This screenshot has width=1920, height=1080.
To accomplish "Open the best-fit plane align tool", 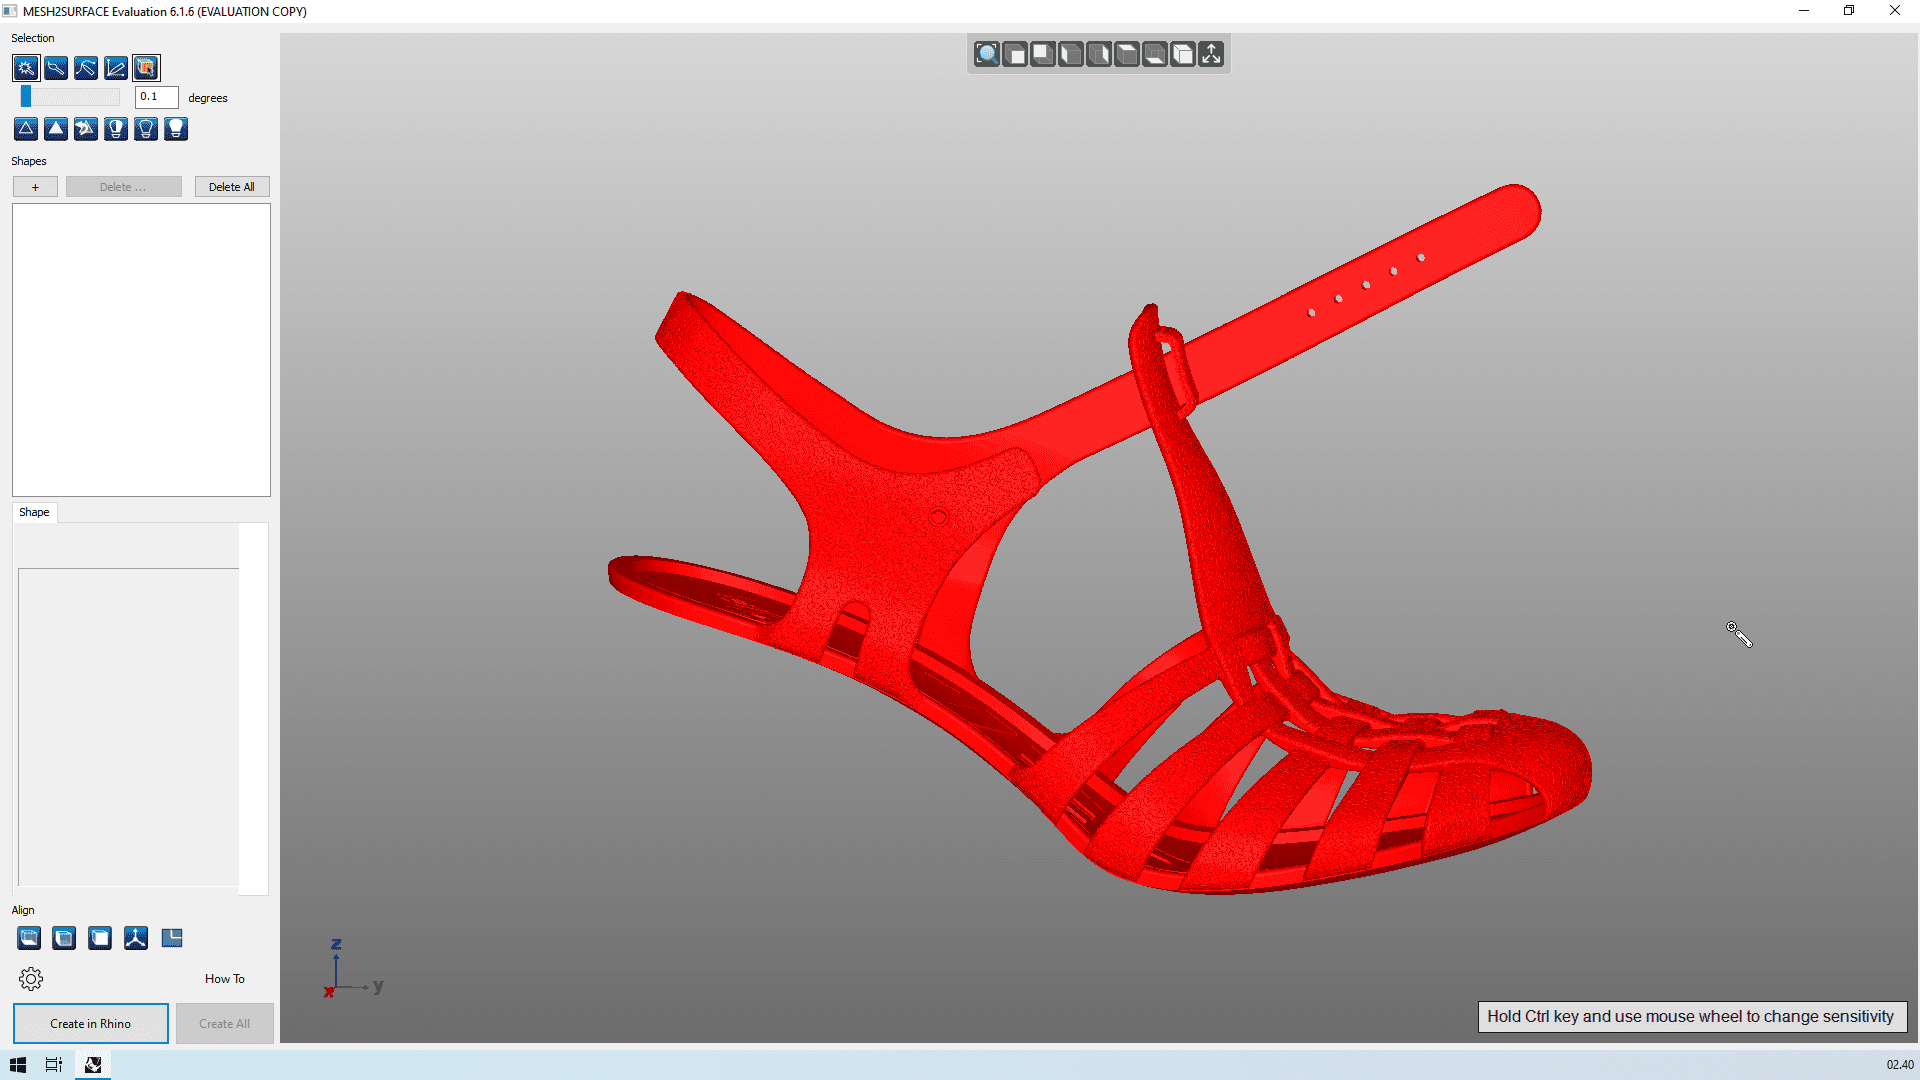I will pos(28,938).
